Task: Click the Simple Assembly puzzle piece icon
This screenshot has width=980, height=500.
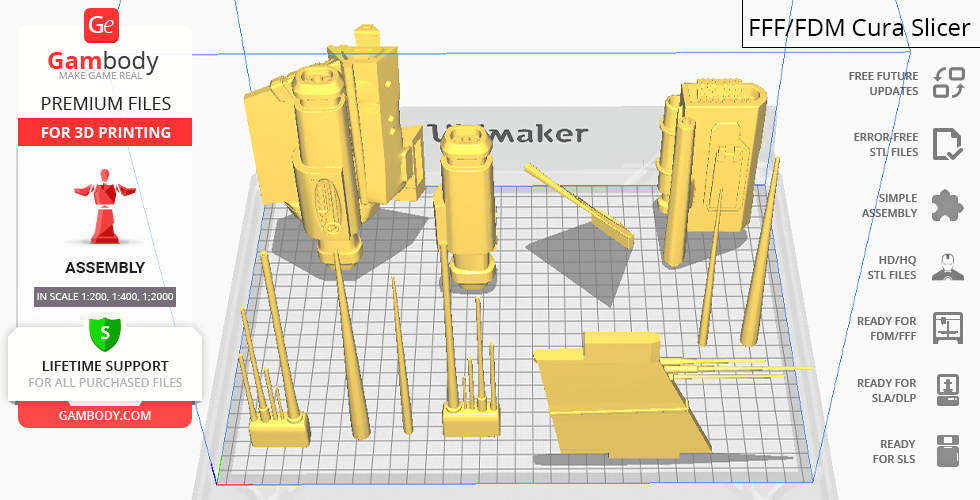Action: point(947,206)
